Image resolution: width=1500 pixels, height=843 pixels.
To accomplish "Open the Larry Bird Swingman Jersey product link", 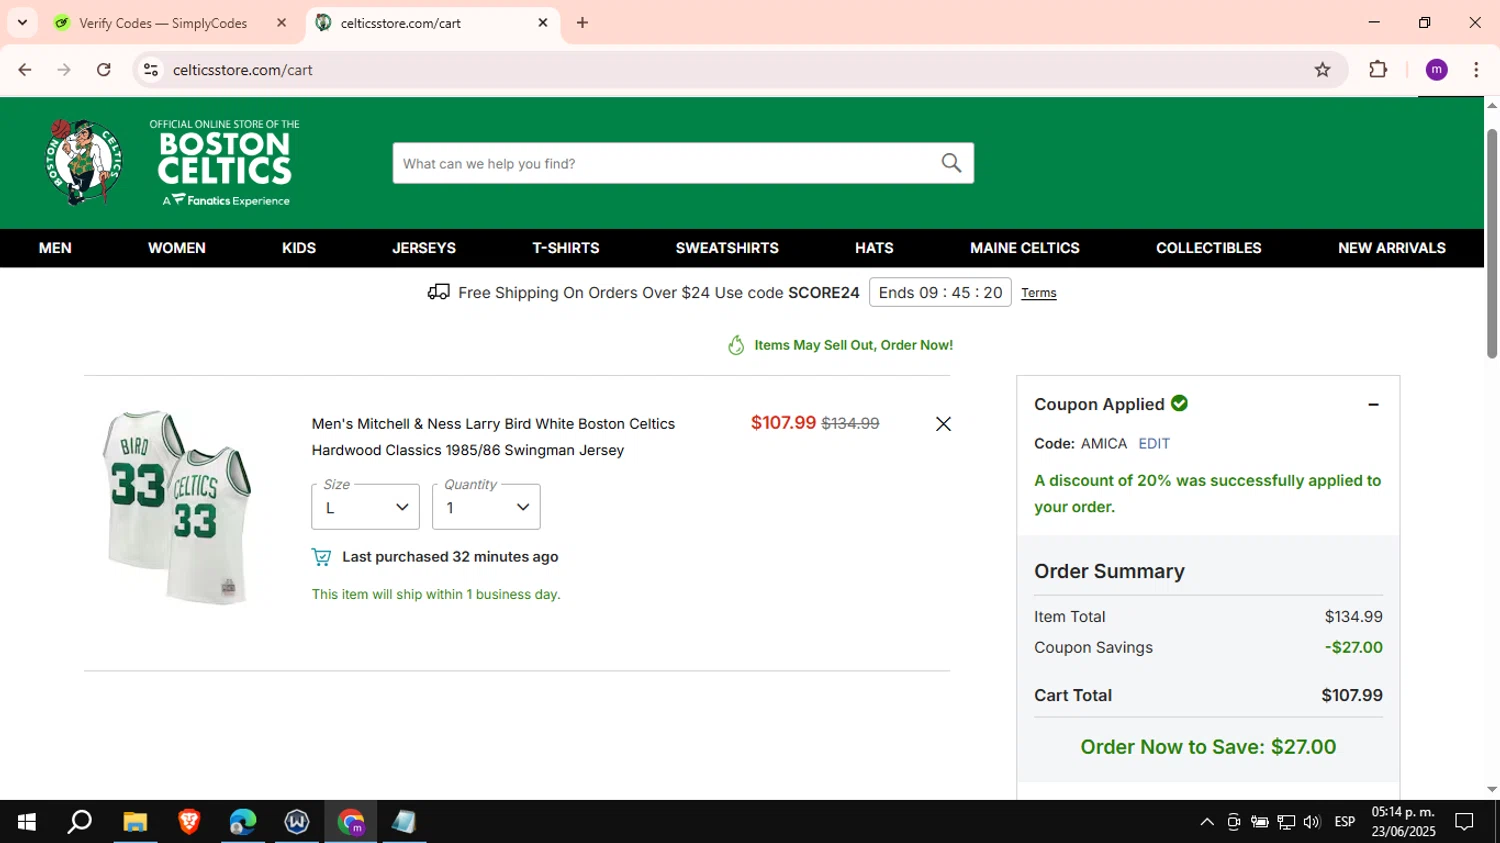I will (x=493, y=437).
